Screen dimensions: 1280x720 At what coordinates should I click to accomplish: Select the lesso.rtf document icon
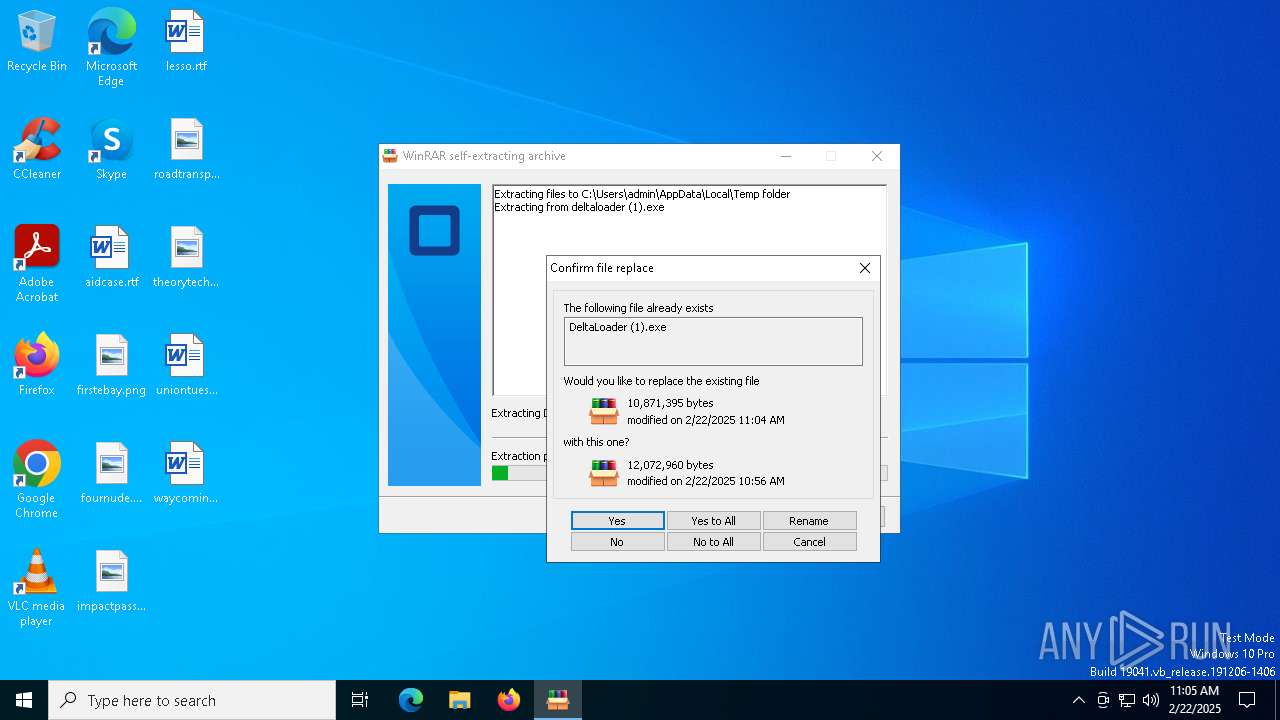(186, 42)
